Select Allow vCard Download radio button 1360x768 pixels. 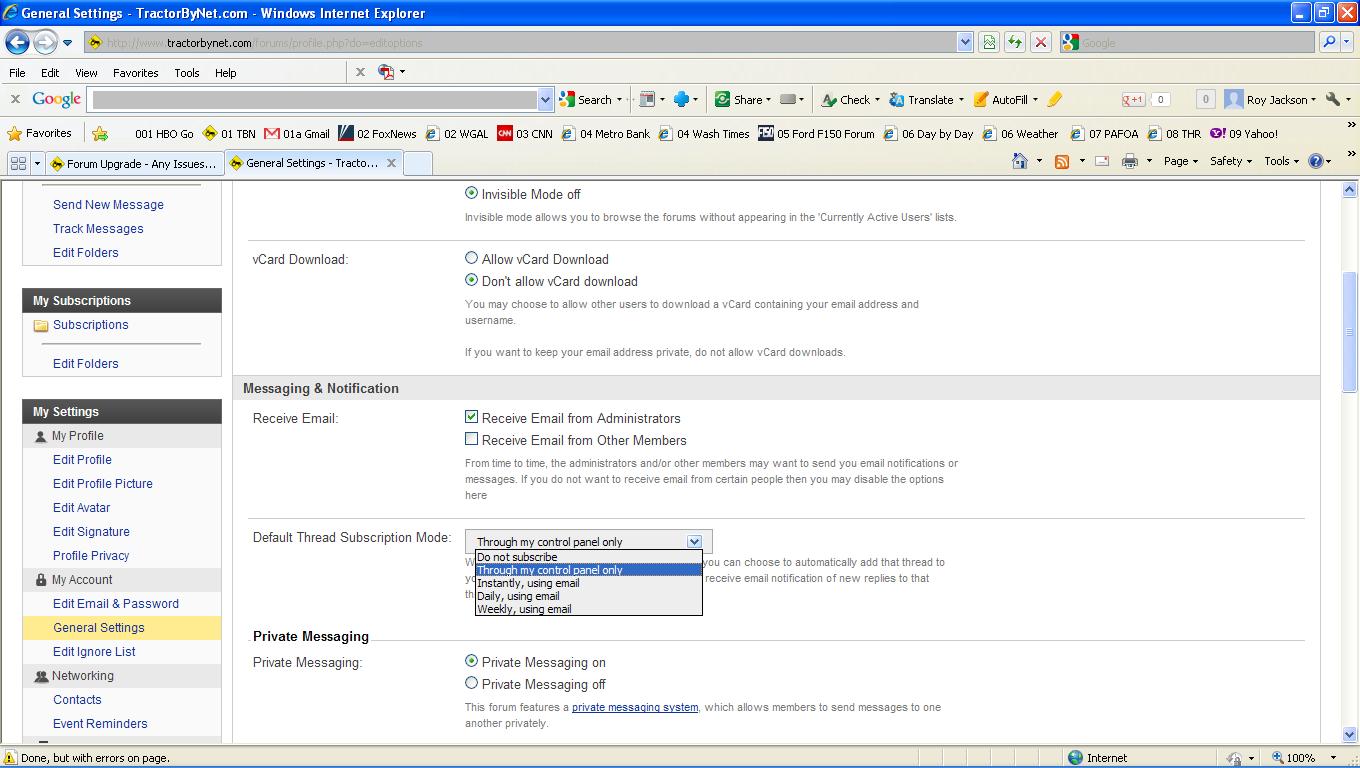click(472, 259)
